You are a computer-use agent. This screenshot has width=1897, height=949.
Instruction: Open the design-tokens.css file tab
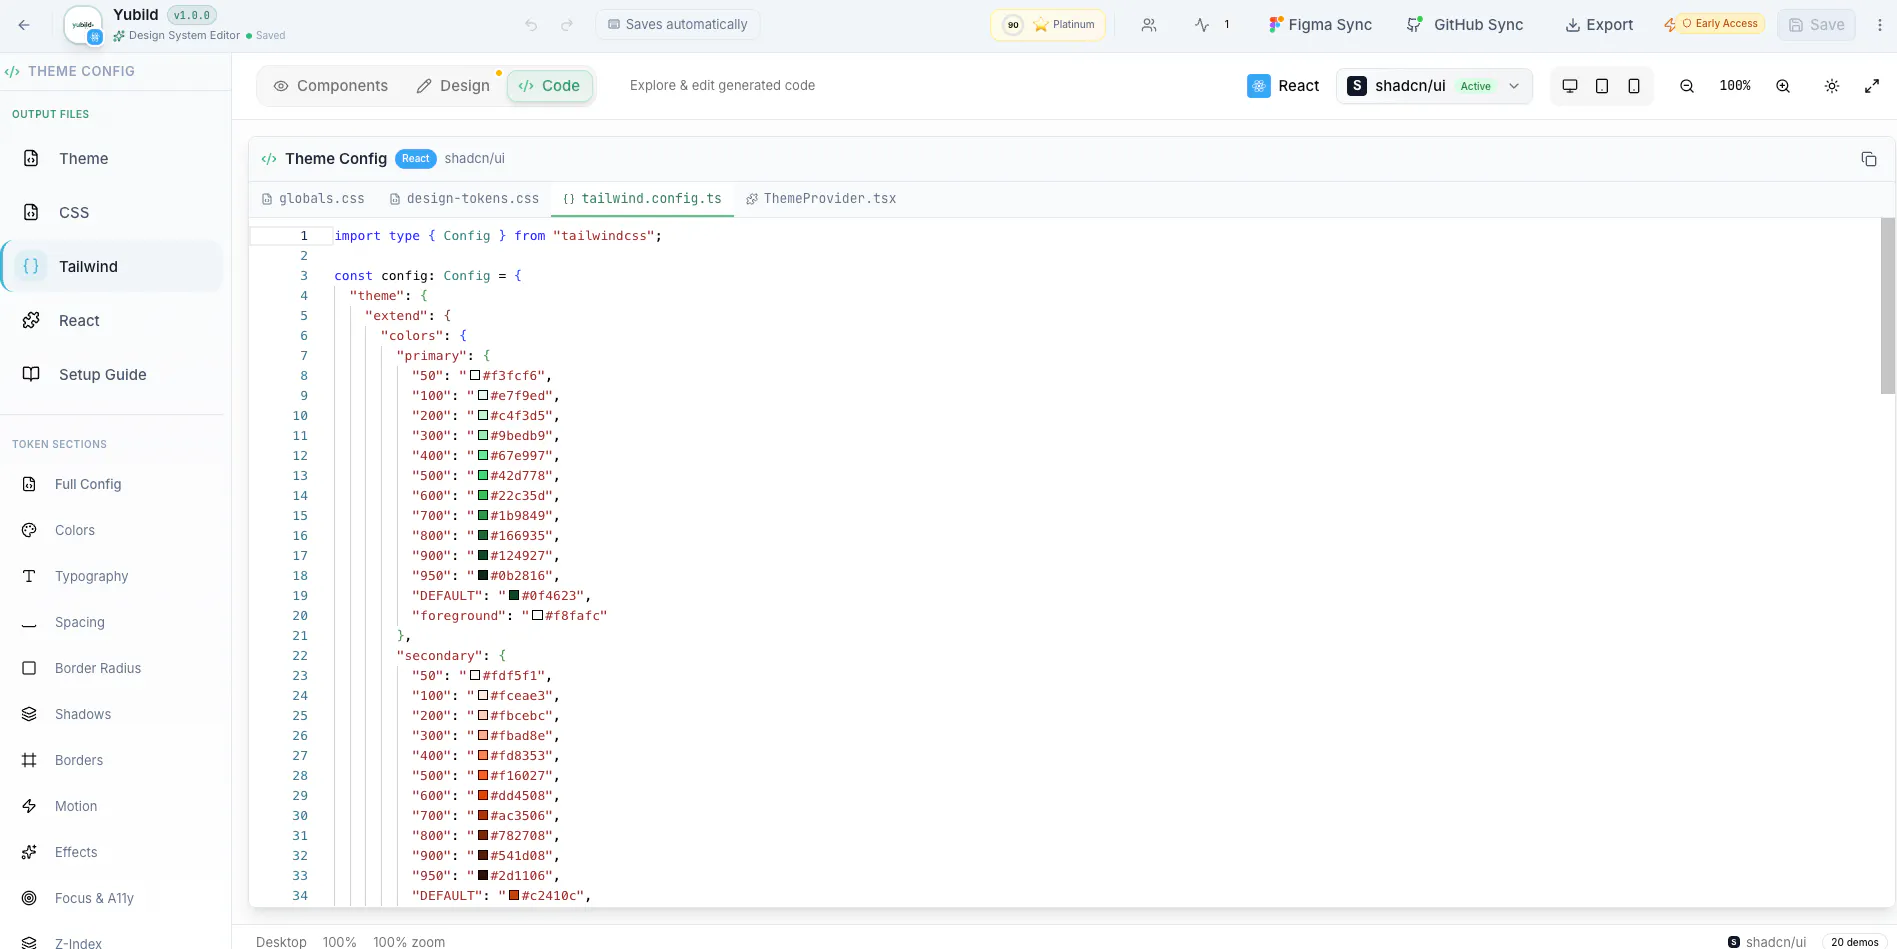(464, 199)
